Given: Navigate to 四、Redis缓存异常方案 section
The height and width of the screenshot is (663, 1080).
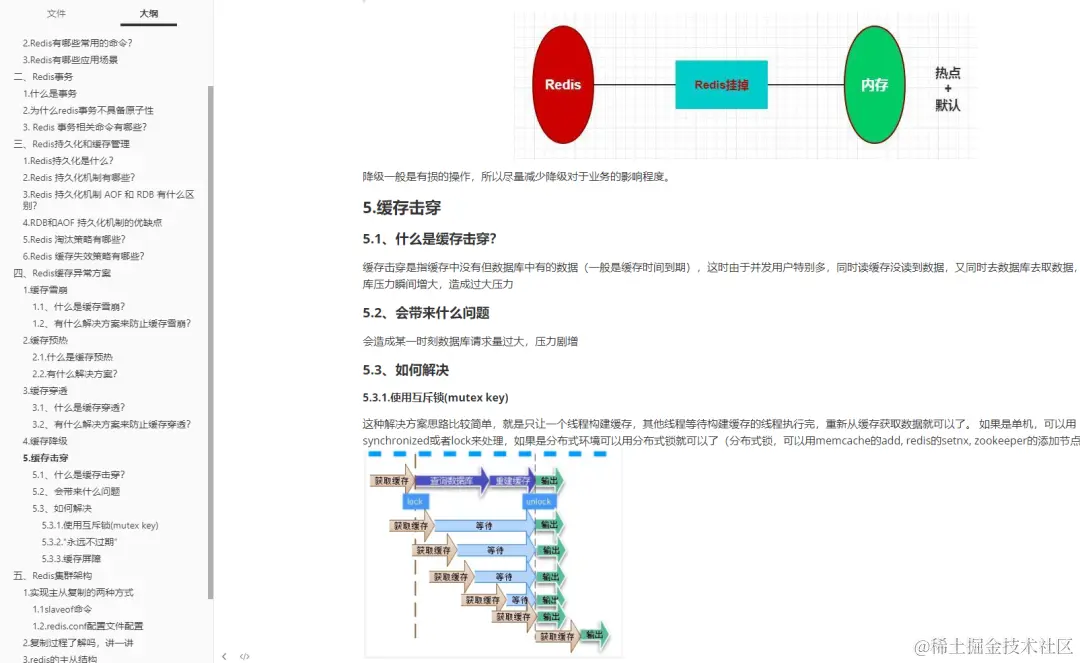Looking at the screenshot, I should pyautogui.click(x=62, y=273).
